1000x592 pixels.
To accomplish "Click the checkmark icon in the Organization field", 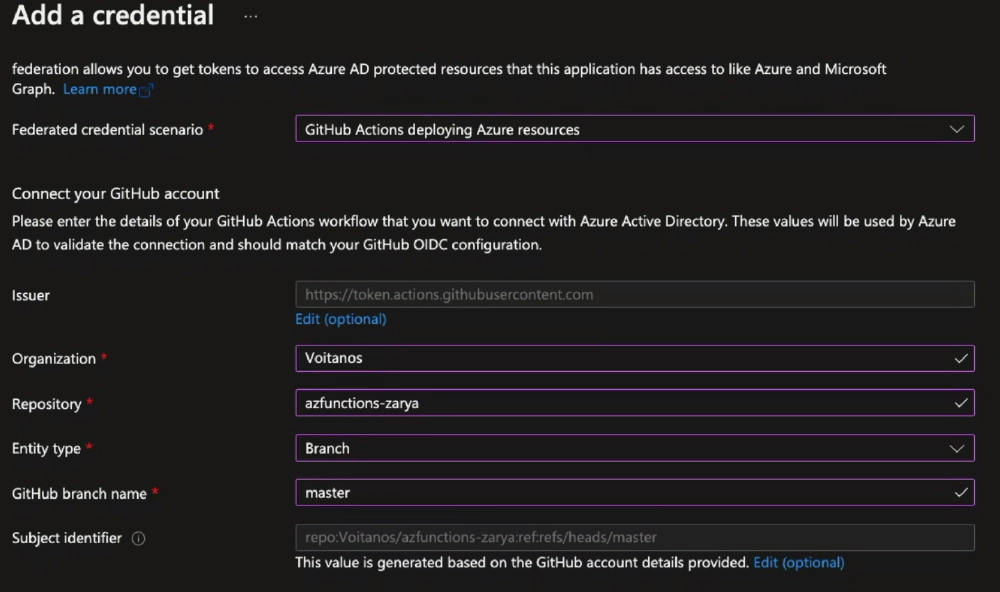I will tap(961, 358).
